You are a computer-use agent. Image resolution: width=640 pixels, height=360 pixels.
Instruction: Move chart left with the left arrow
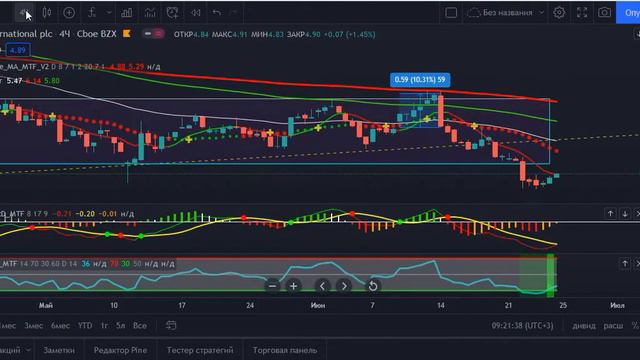[322, 286]
